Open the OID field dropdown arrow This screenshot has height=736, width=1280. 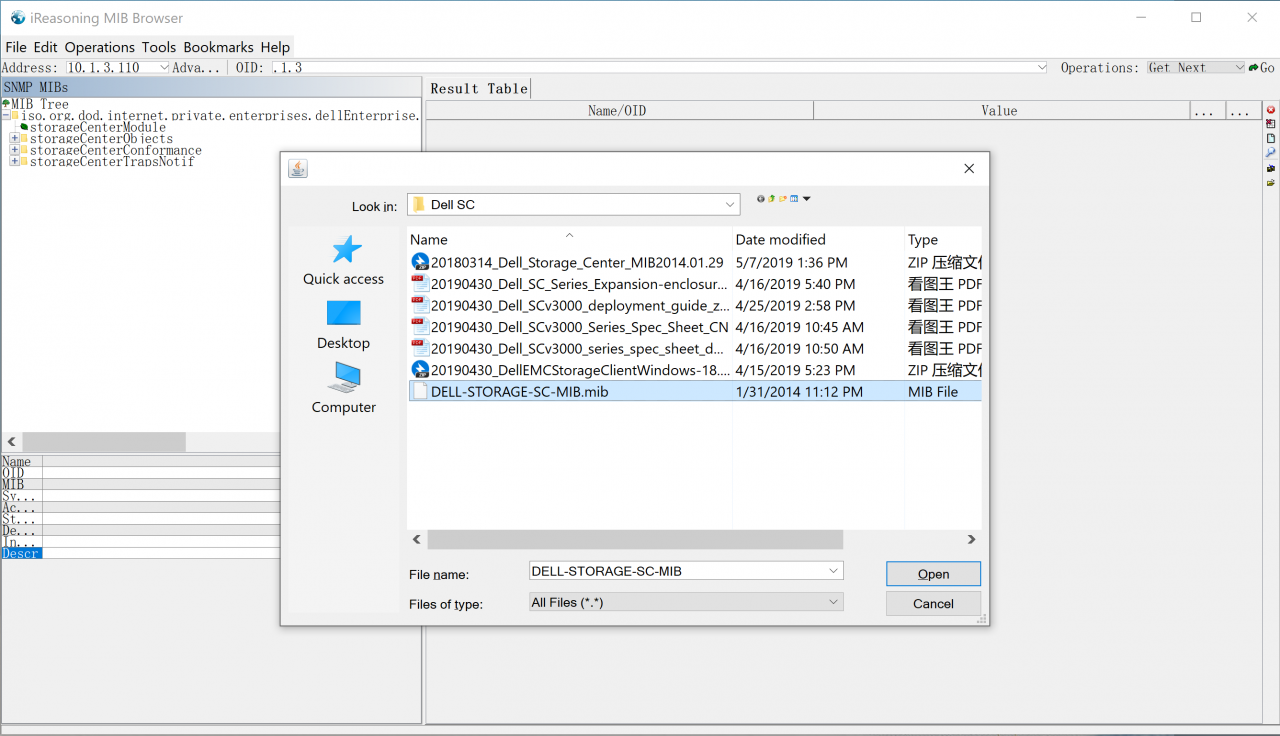click(x=1041, y=68)
